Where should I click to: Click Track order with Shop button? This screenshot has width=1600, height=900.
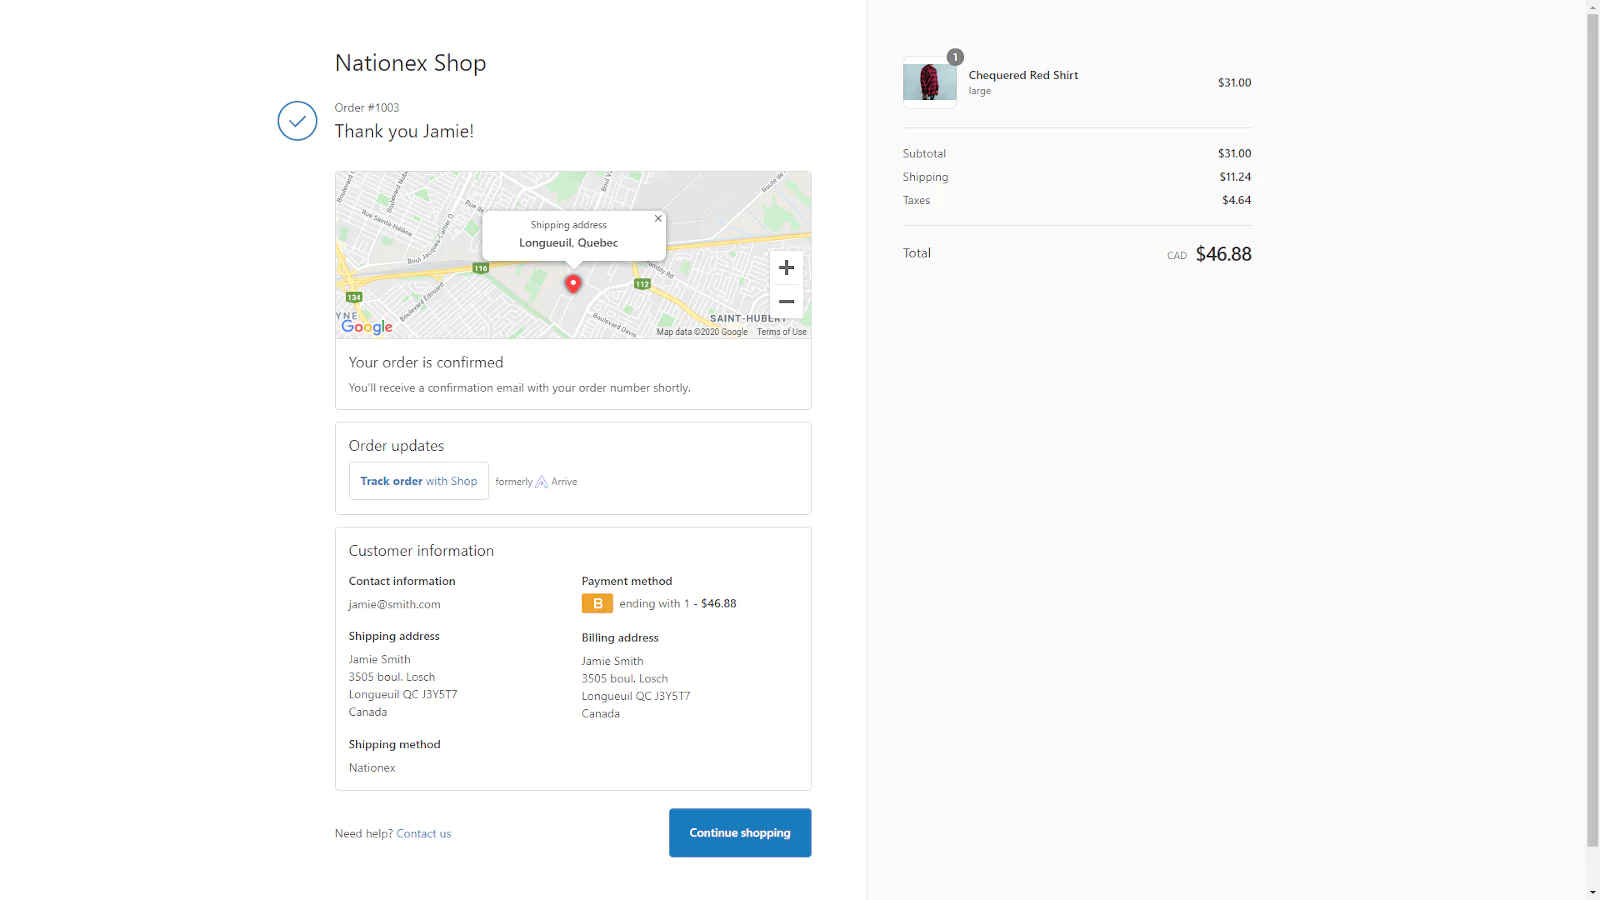(x=419, y=481)
